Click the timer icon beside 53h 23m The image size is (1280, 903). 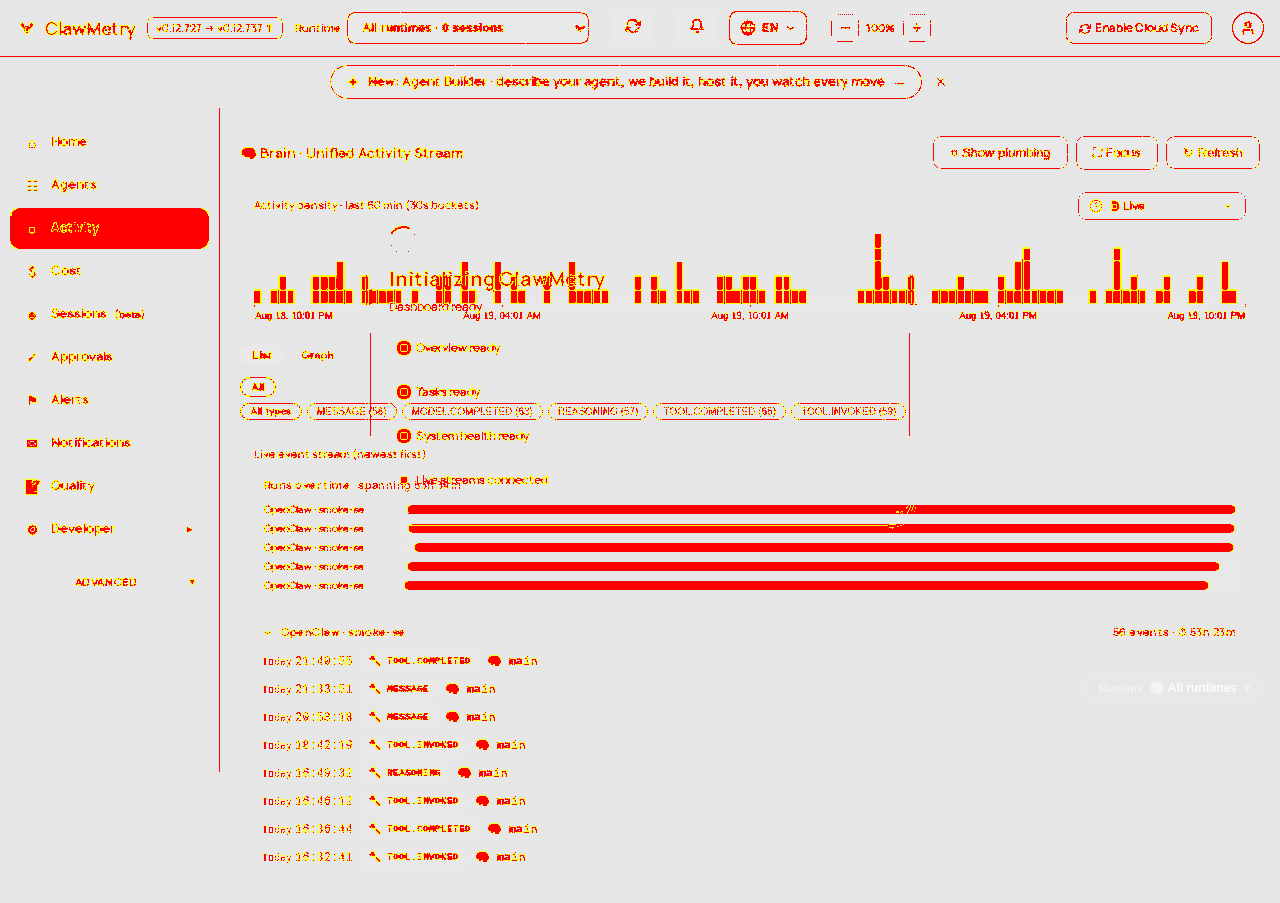pyautogui.click(x=1182, y=633)
